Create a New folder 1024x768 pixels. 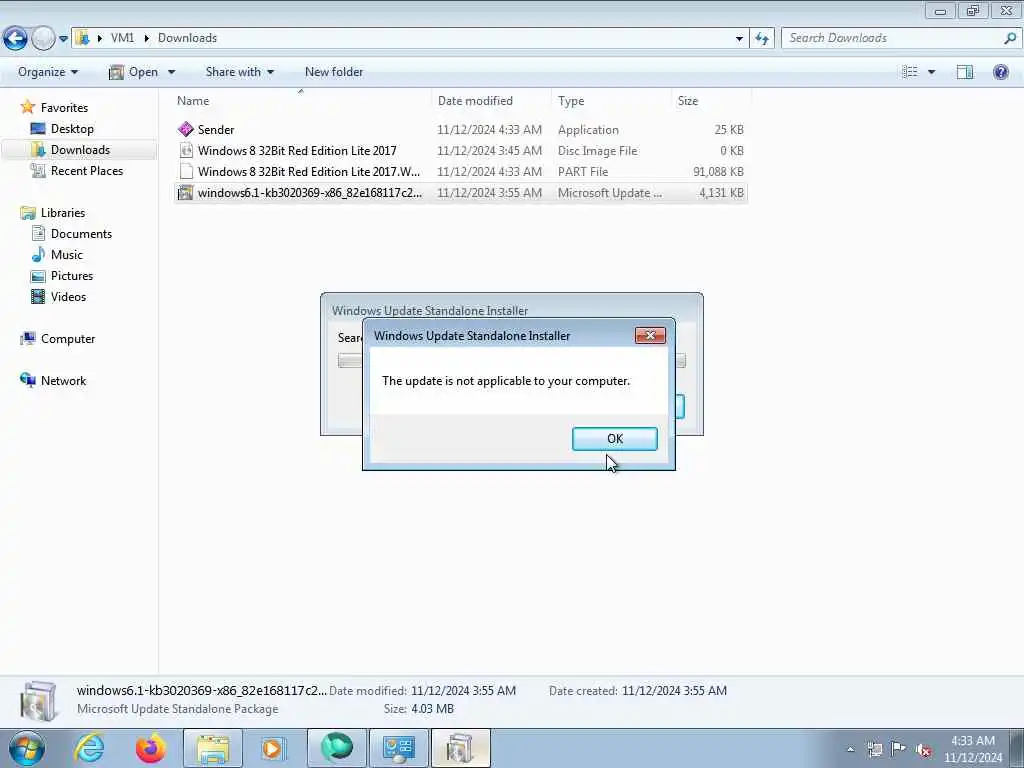point(334,72)
